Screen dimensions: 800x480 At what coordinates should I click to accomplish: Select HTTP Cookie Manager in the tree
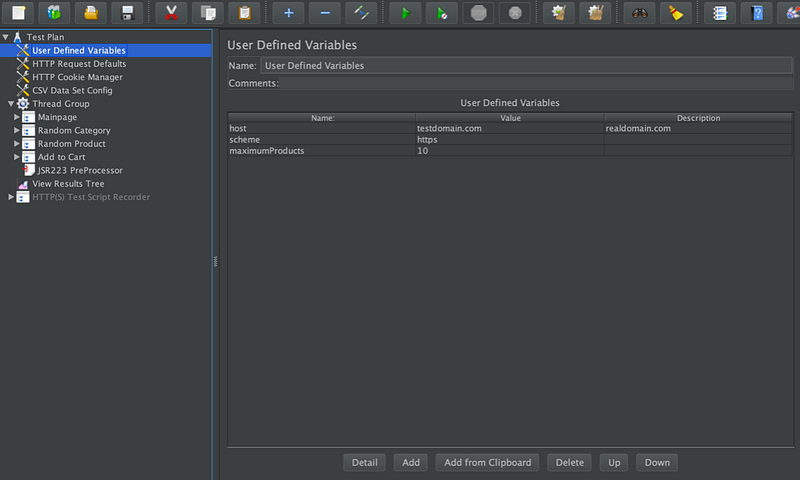[77, 77]
